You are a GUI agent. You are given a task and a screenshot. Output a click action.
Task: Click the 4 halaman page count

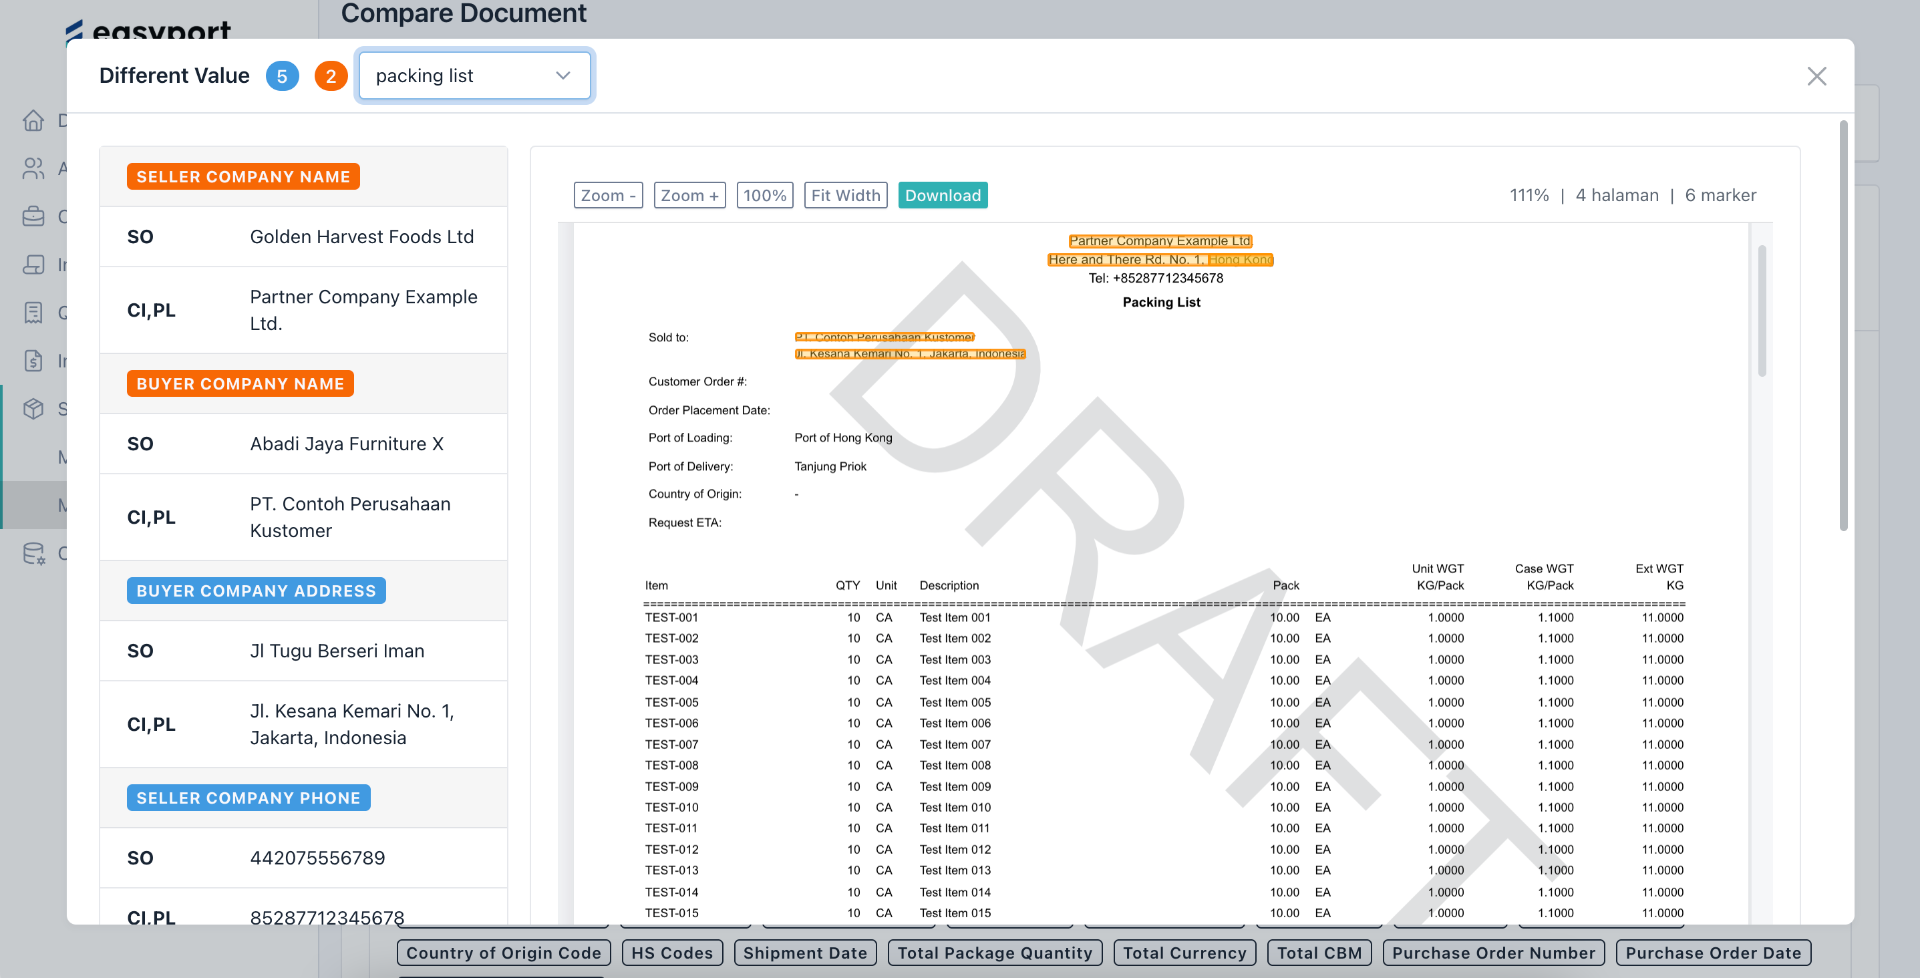tap(1617, 195)
